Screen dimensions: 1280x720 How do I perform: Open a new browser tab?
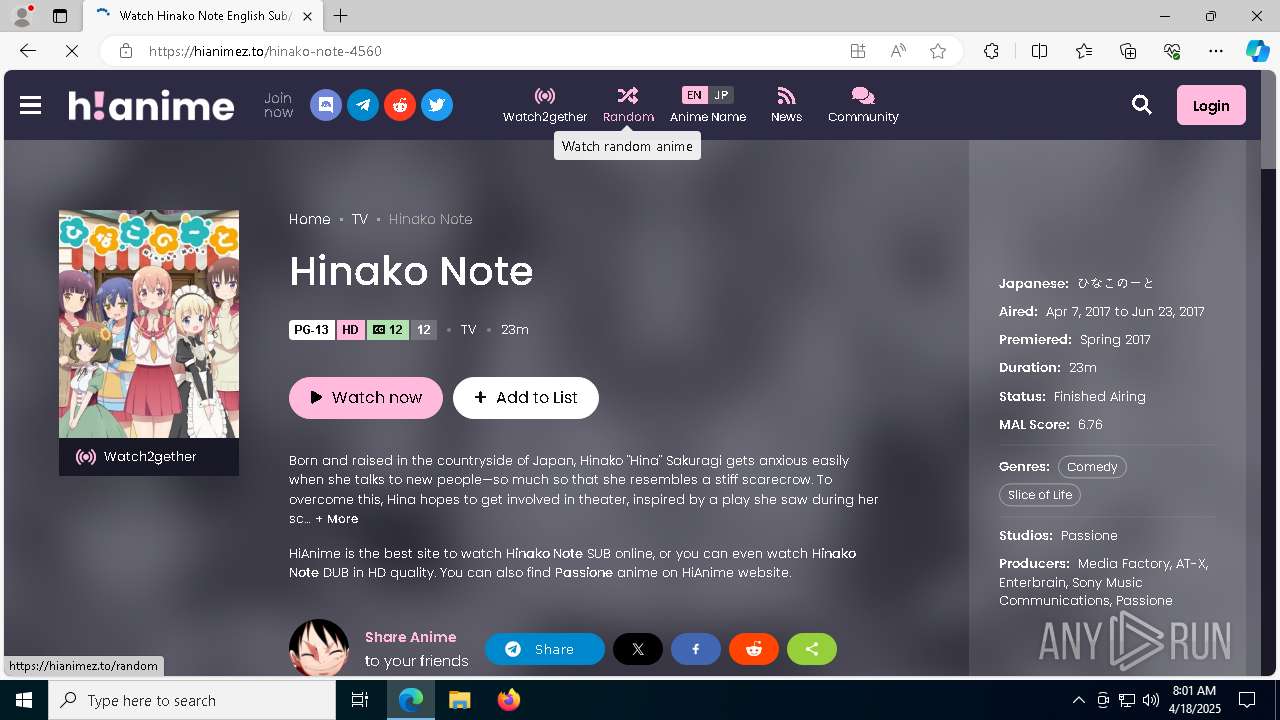(x=341, y=16)
